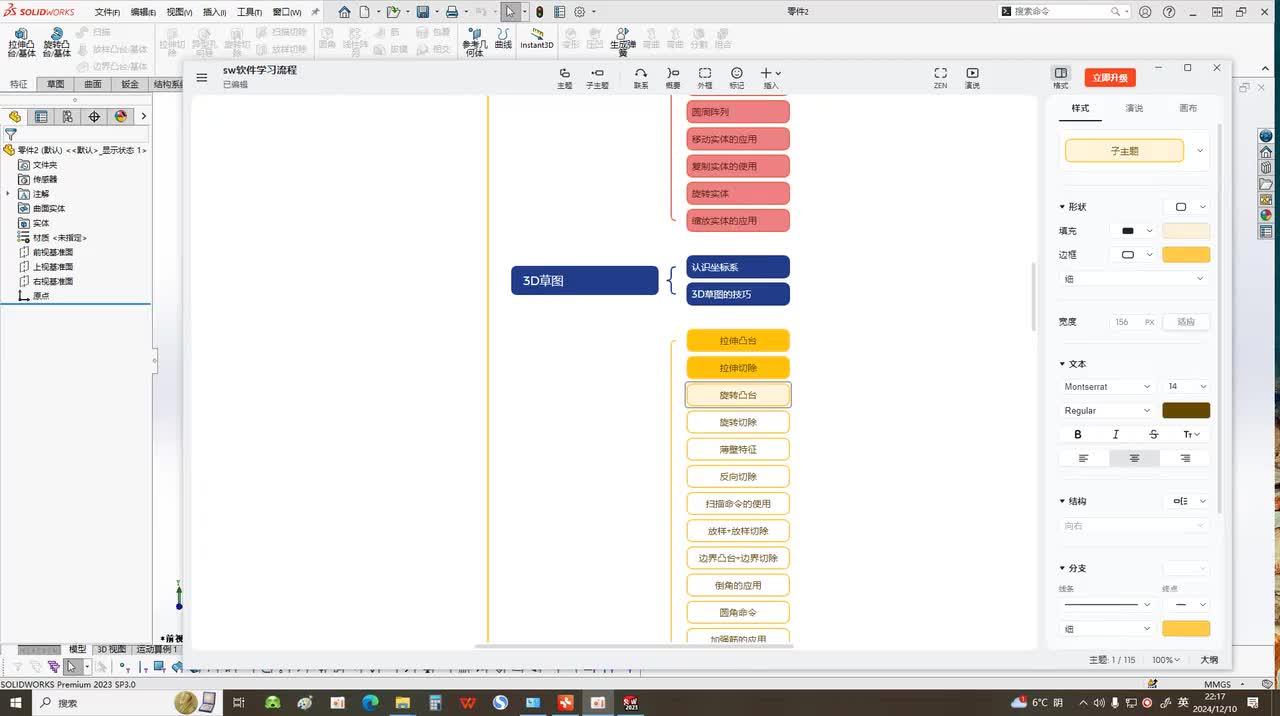Open the SolidWorks 工具 menu
Image resolution: width=1280 pixels, height=716 pixels.
249,12
